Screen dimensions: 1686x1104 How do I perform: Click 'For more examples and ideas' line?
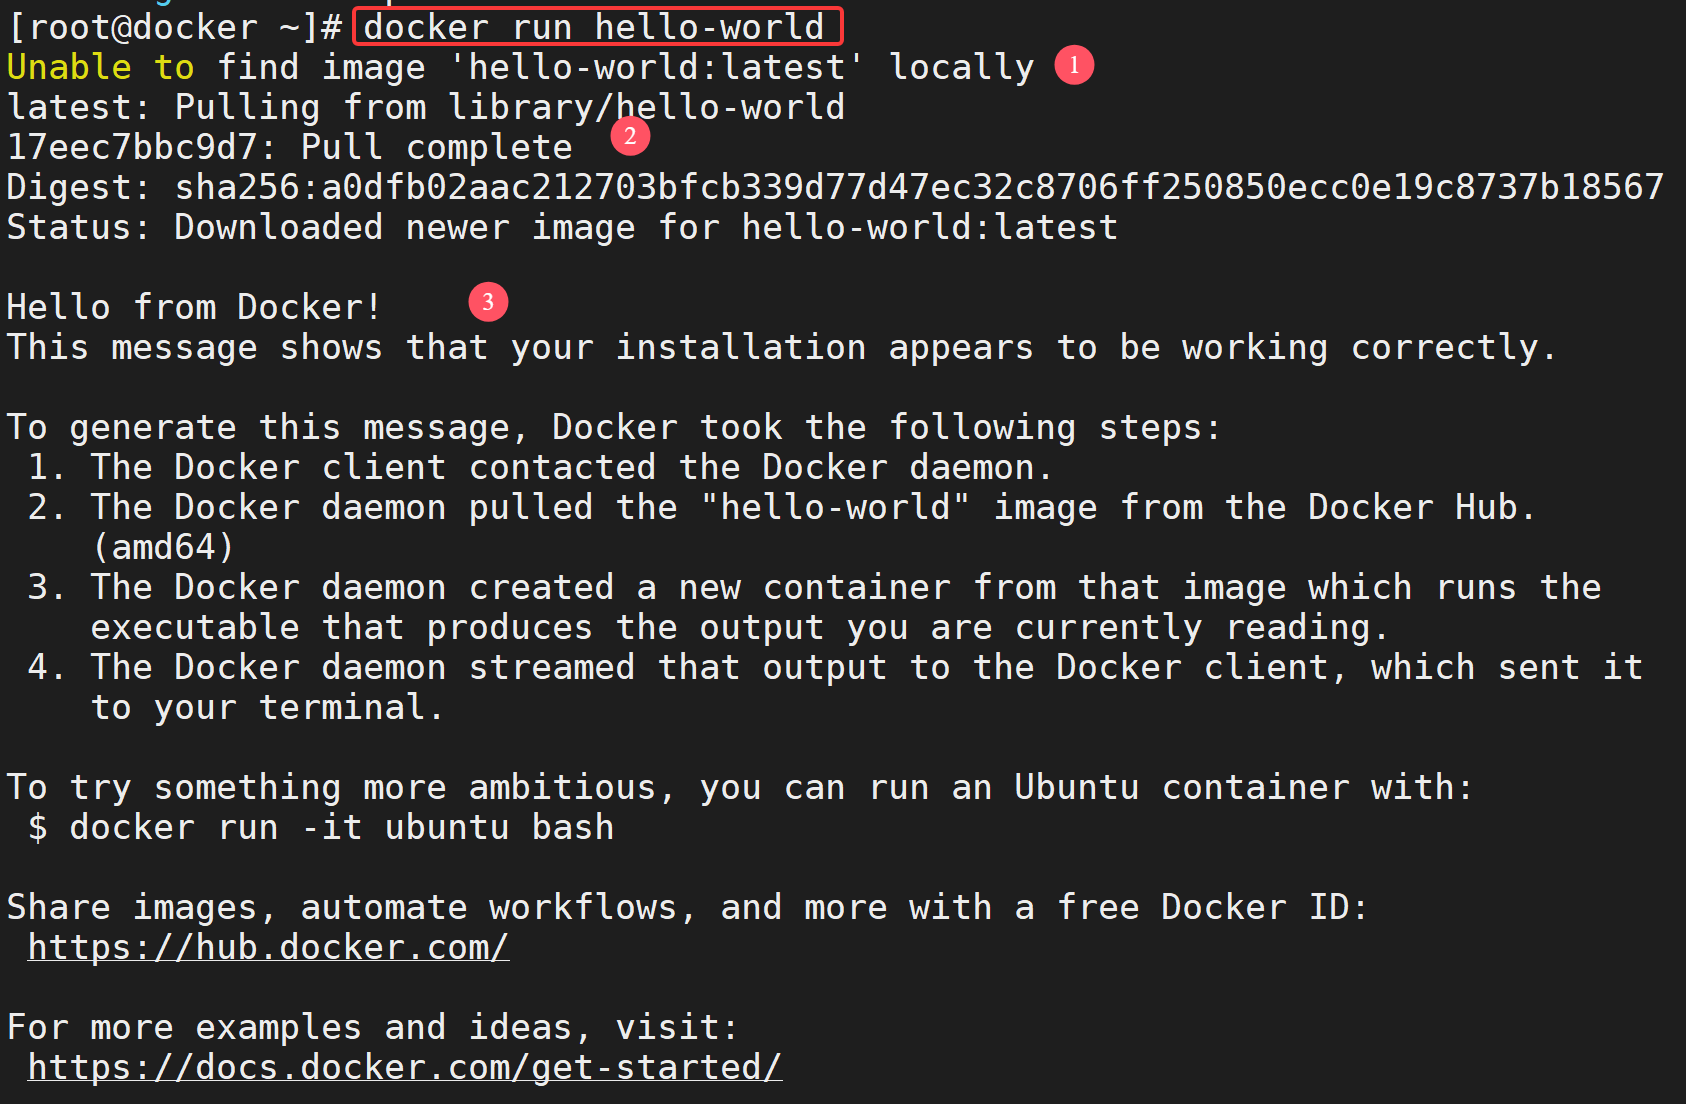tap(373, 1027)
